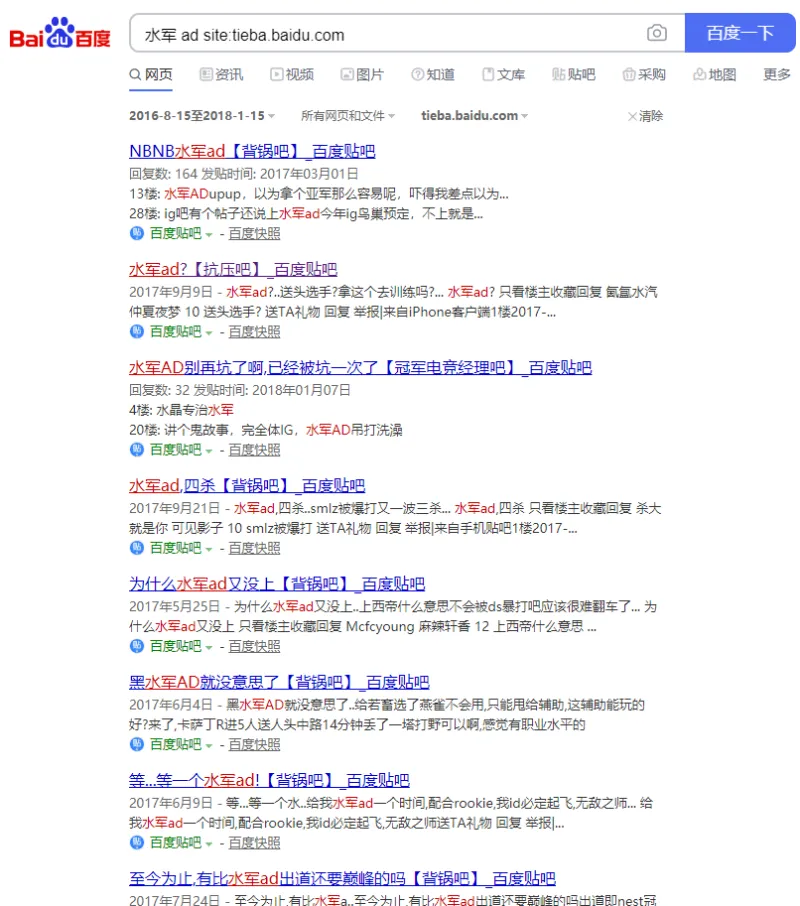Switch to the 视频 tab
The image size is (800, 906).
(x=292, y=75)
